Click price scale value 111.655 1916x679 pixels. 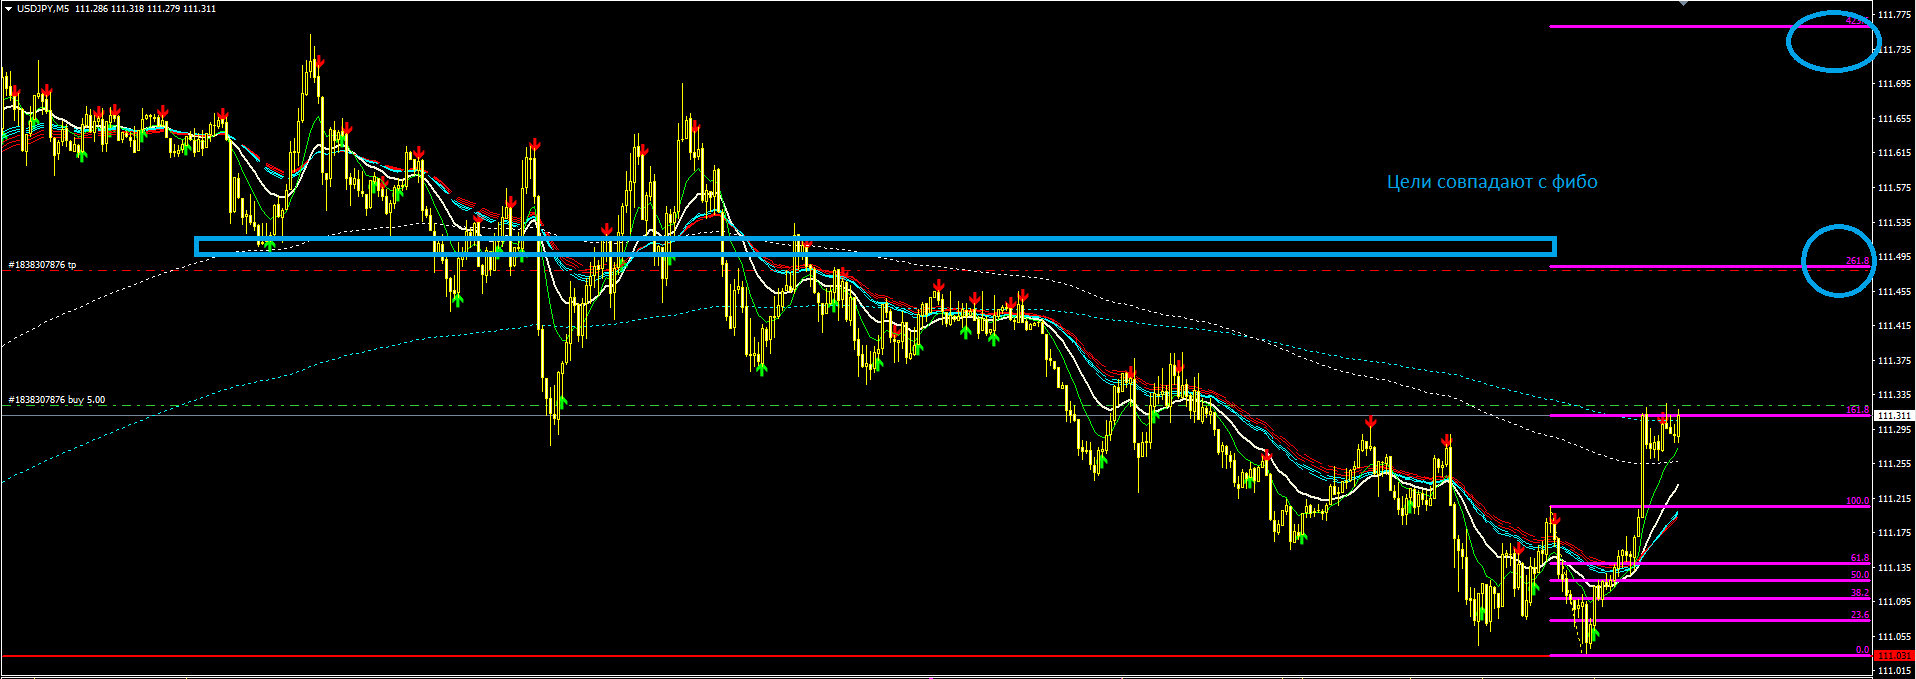tap(1894, 119)
